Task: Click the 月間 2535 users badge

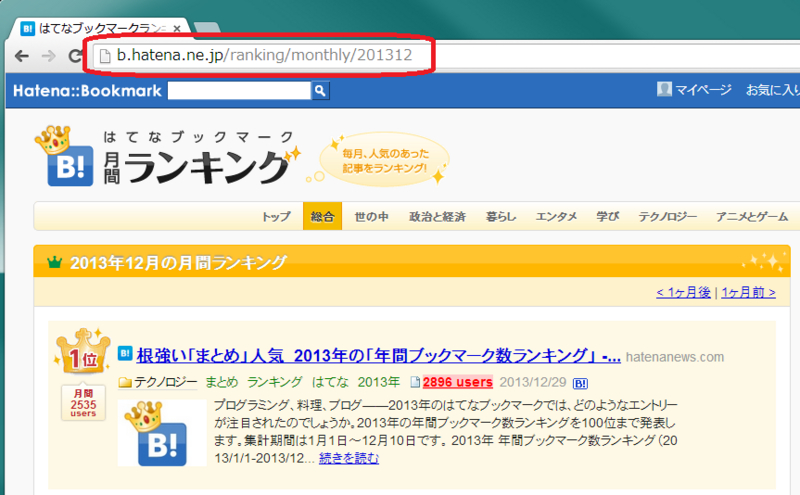Action: coord(83,403)
